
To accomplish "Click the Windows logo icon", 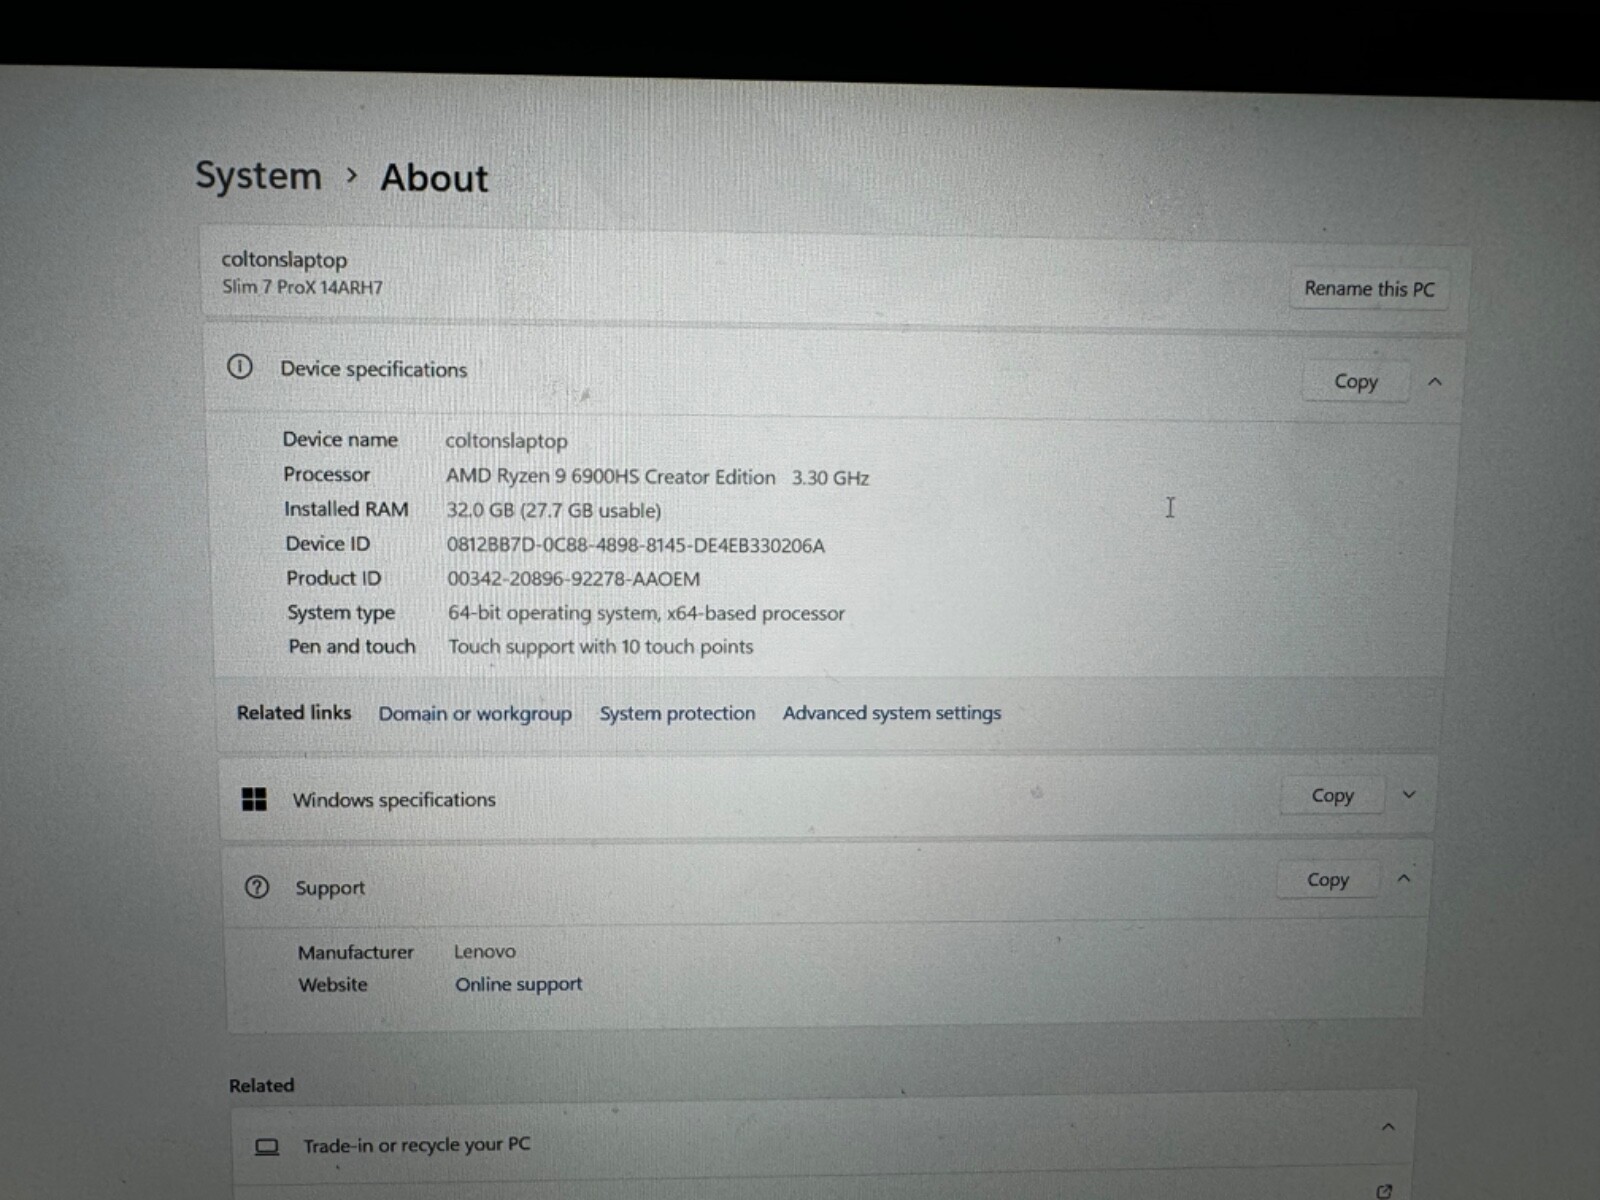I will (x=254, y=799).
